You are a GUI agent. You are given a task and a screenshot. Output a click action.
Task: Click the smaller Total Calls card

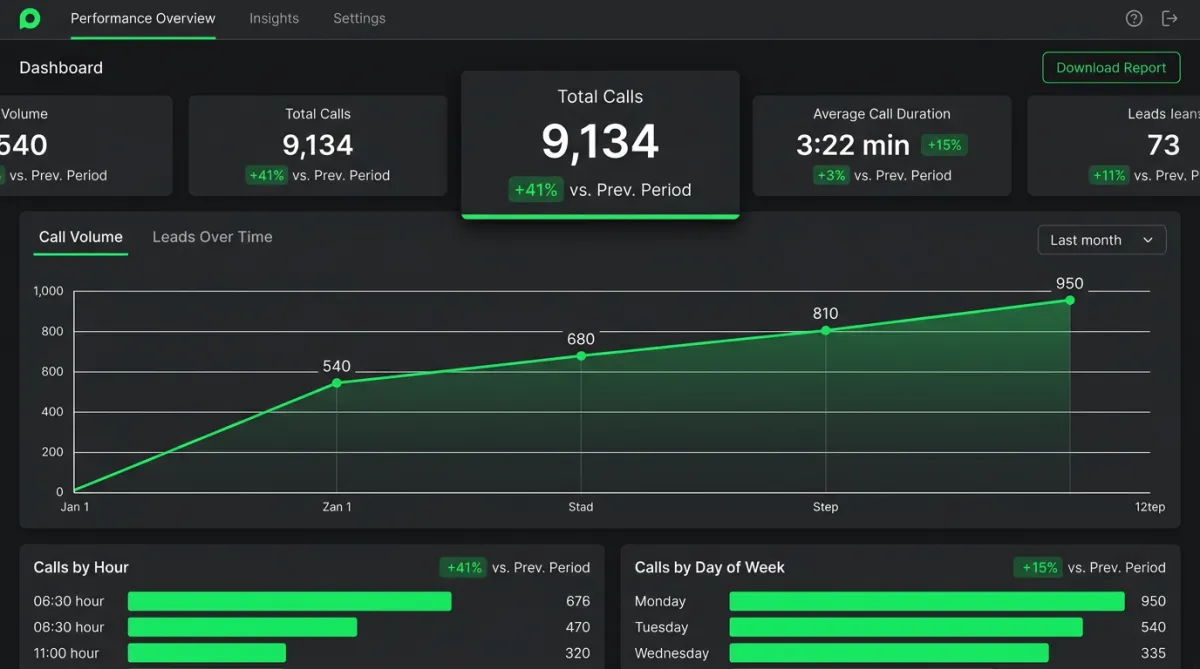point(318,145)
